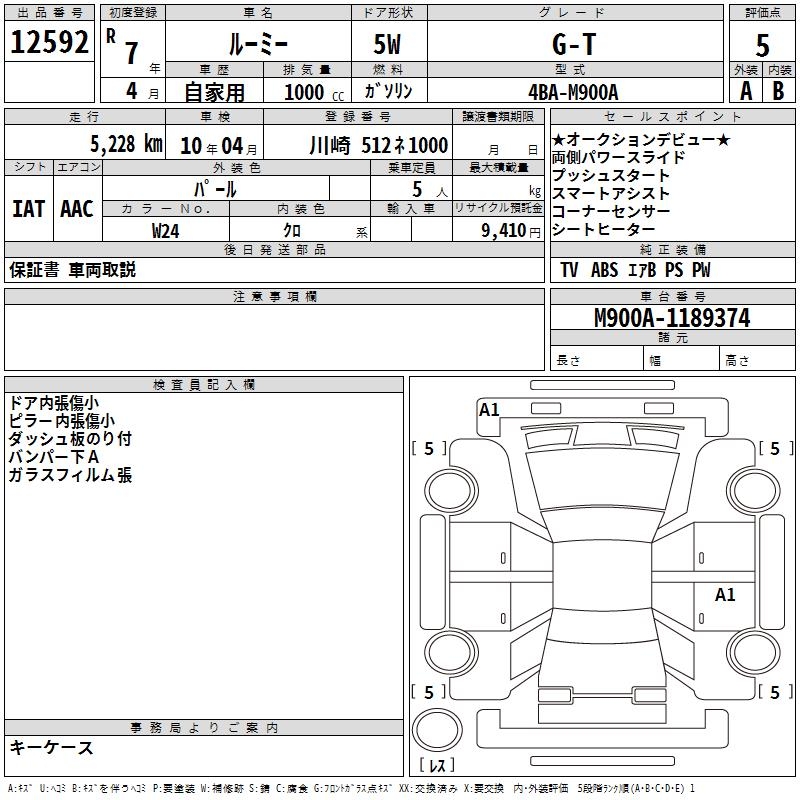Click inspector note ガラスフィルム張
Screen dimensions: 800x800
pos(70,475)
